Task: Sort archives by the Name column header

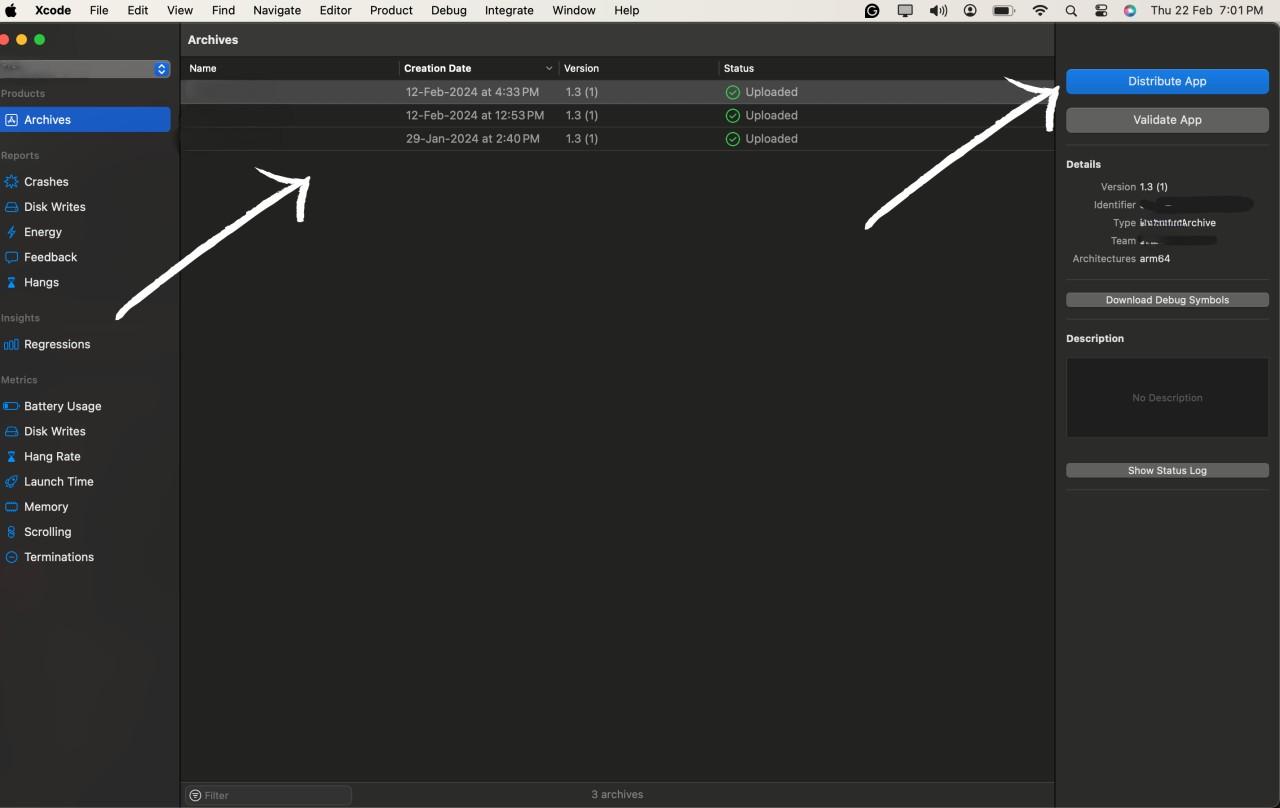Action: pos(290,68)
